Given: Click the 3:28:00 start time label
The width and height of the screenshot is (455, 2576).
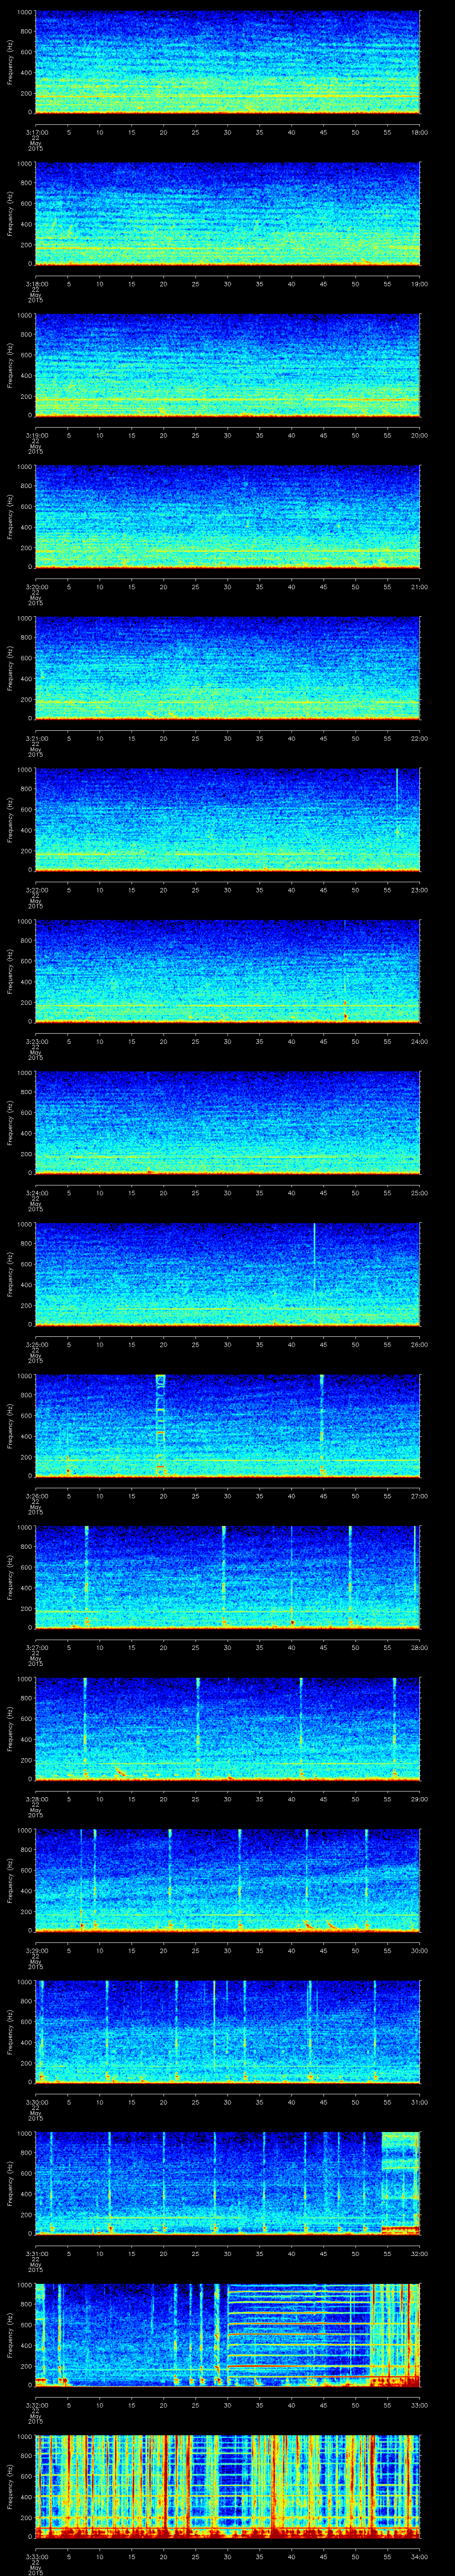Looking at the screenshot, I should 36,1798.
